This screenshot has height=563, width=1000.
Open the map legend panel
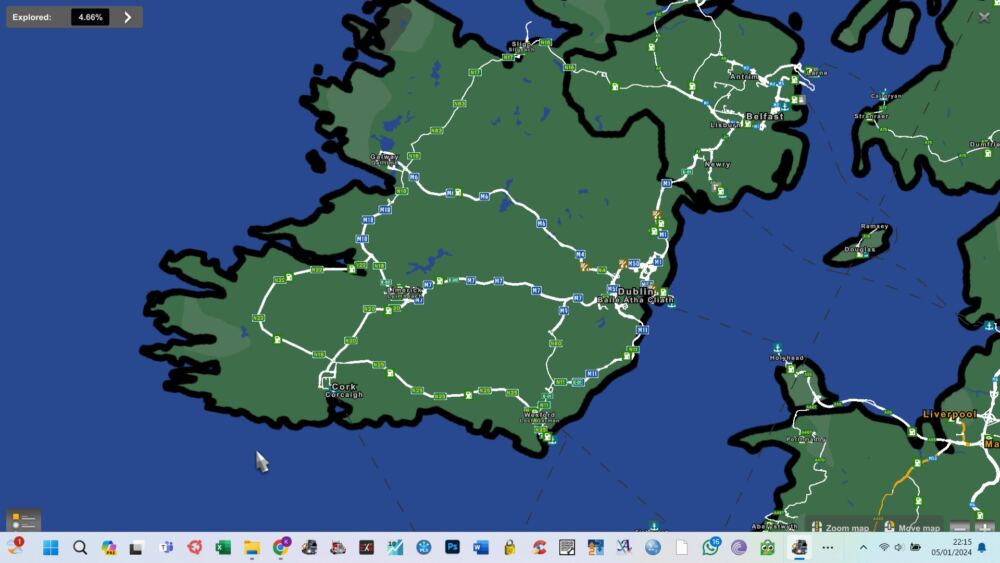click(23, 521)
